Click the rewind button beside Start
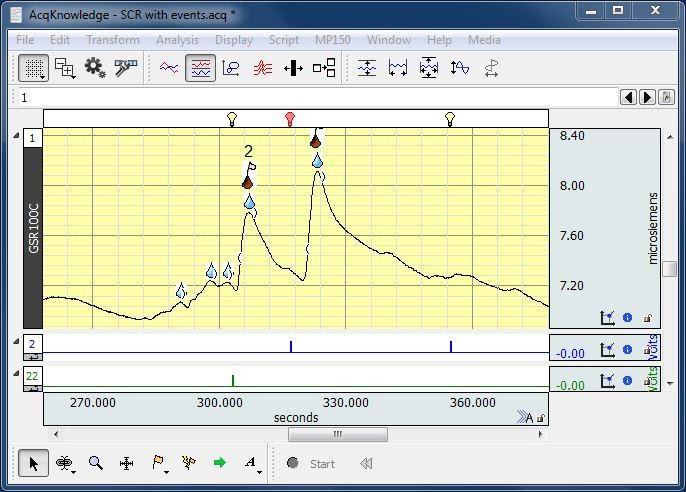This screenshot has height=492, width=686. (366, 463)
